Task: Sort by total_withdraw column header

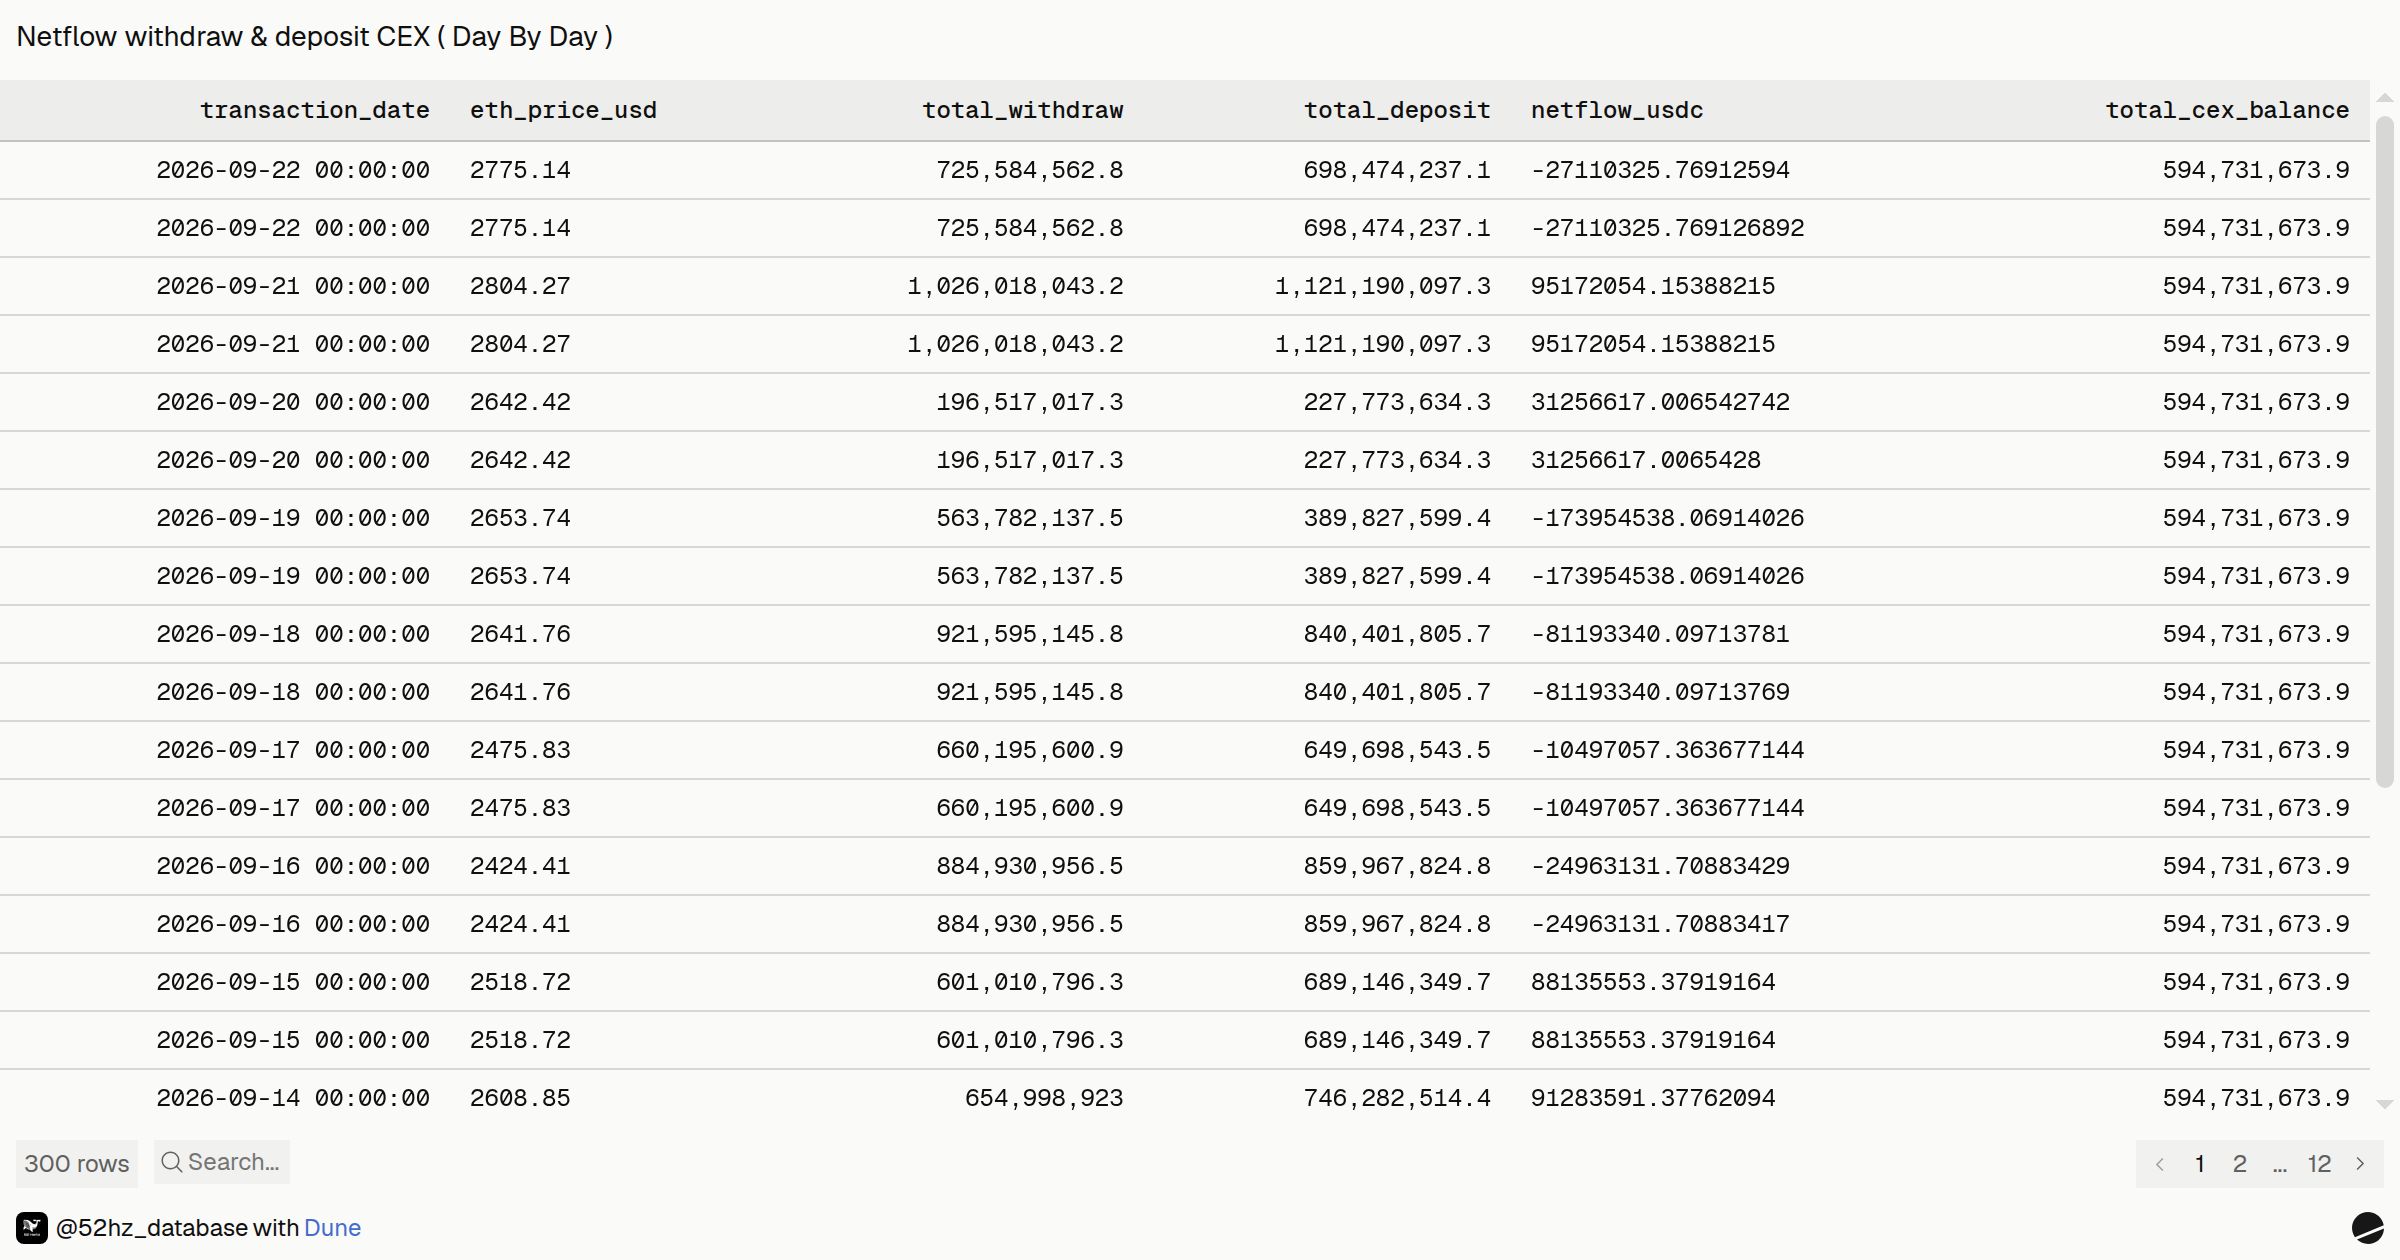Action: tap(1022, 110)
